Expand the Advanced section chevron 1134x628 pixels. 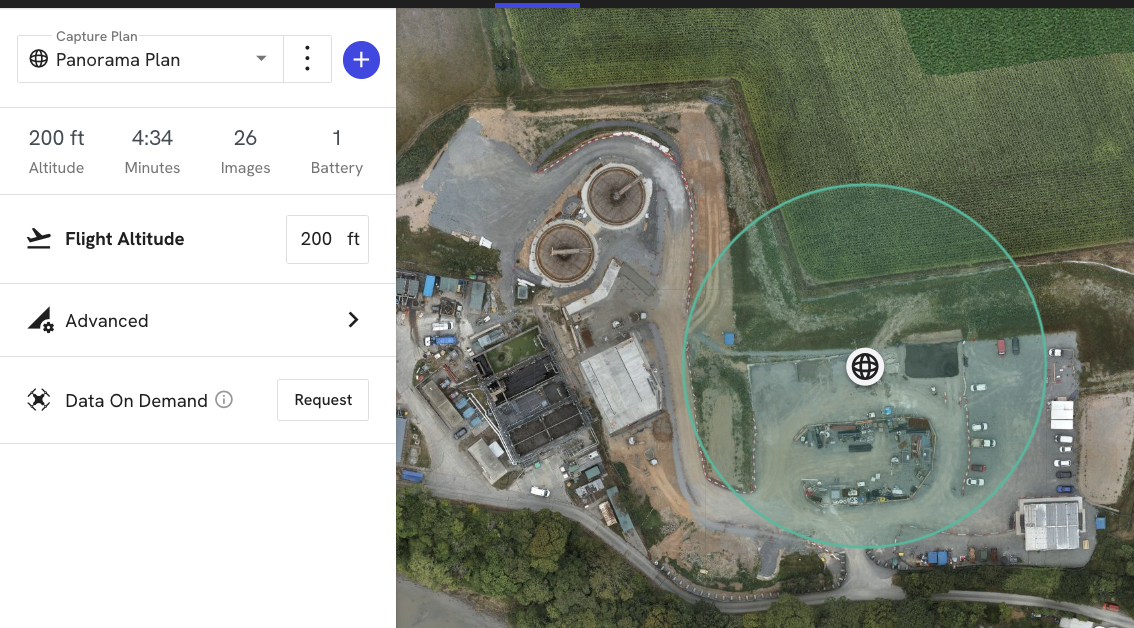[x=353, y=320]
